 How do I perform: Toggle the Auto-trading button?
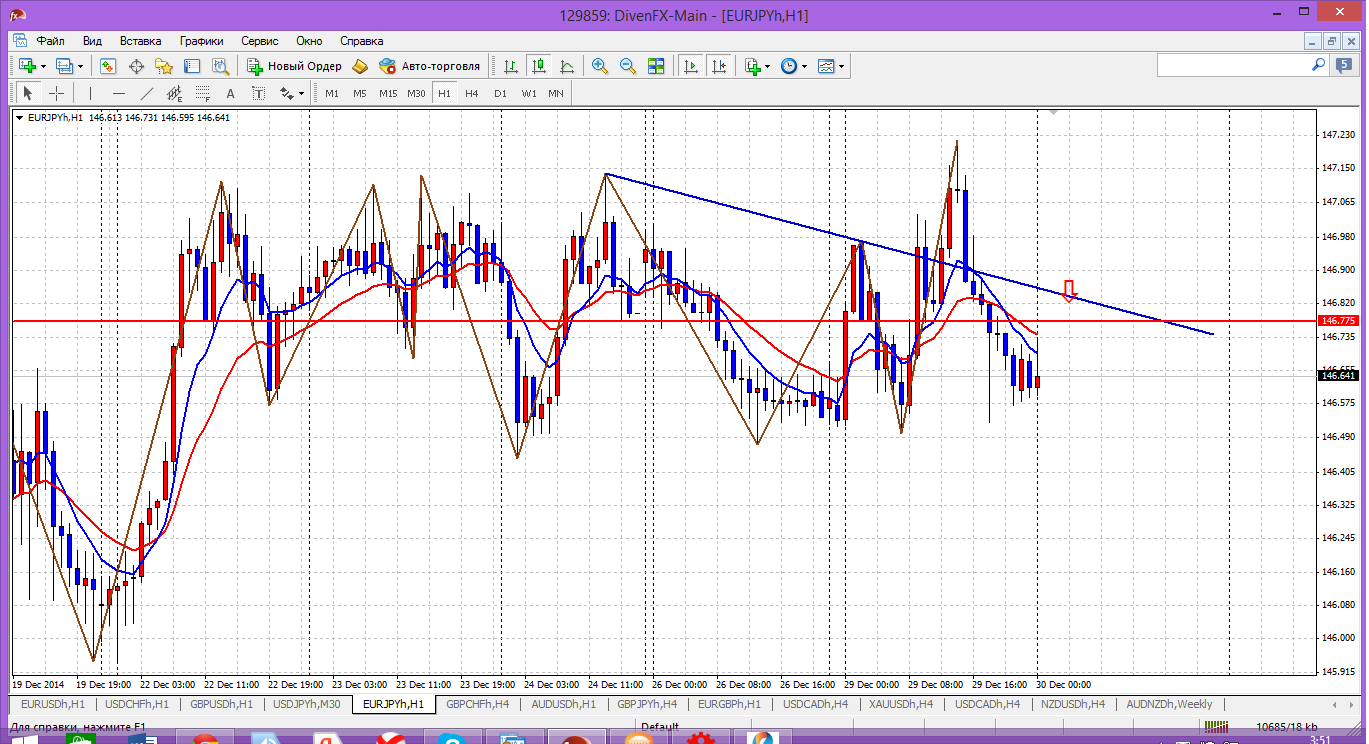[429, 66]
